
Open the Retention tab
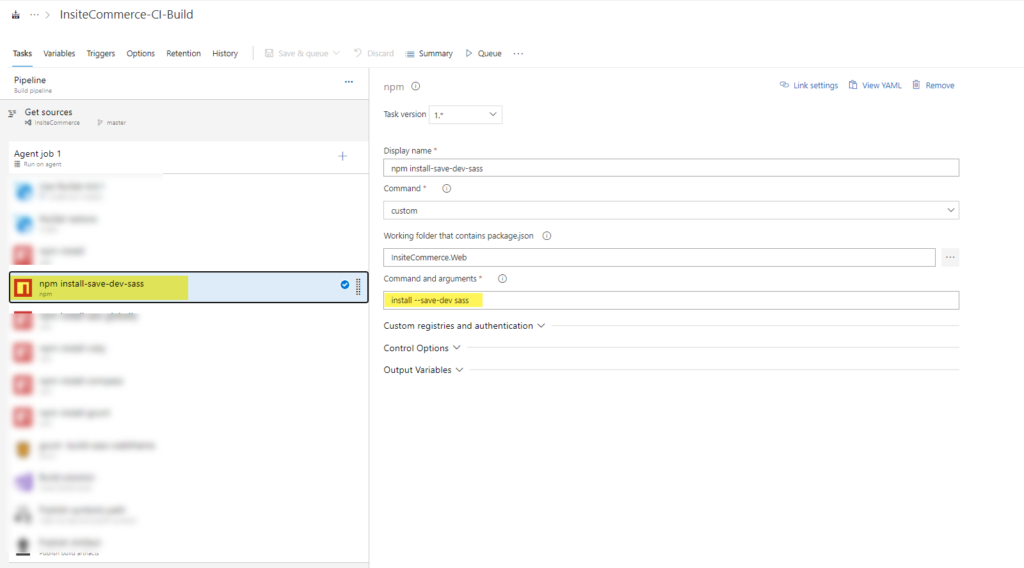click(184, 54)
